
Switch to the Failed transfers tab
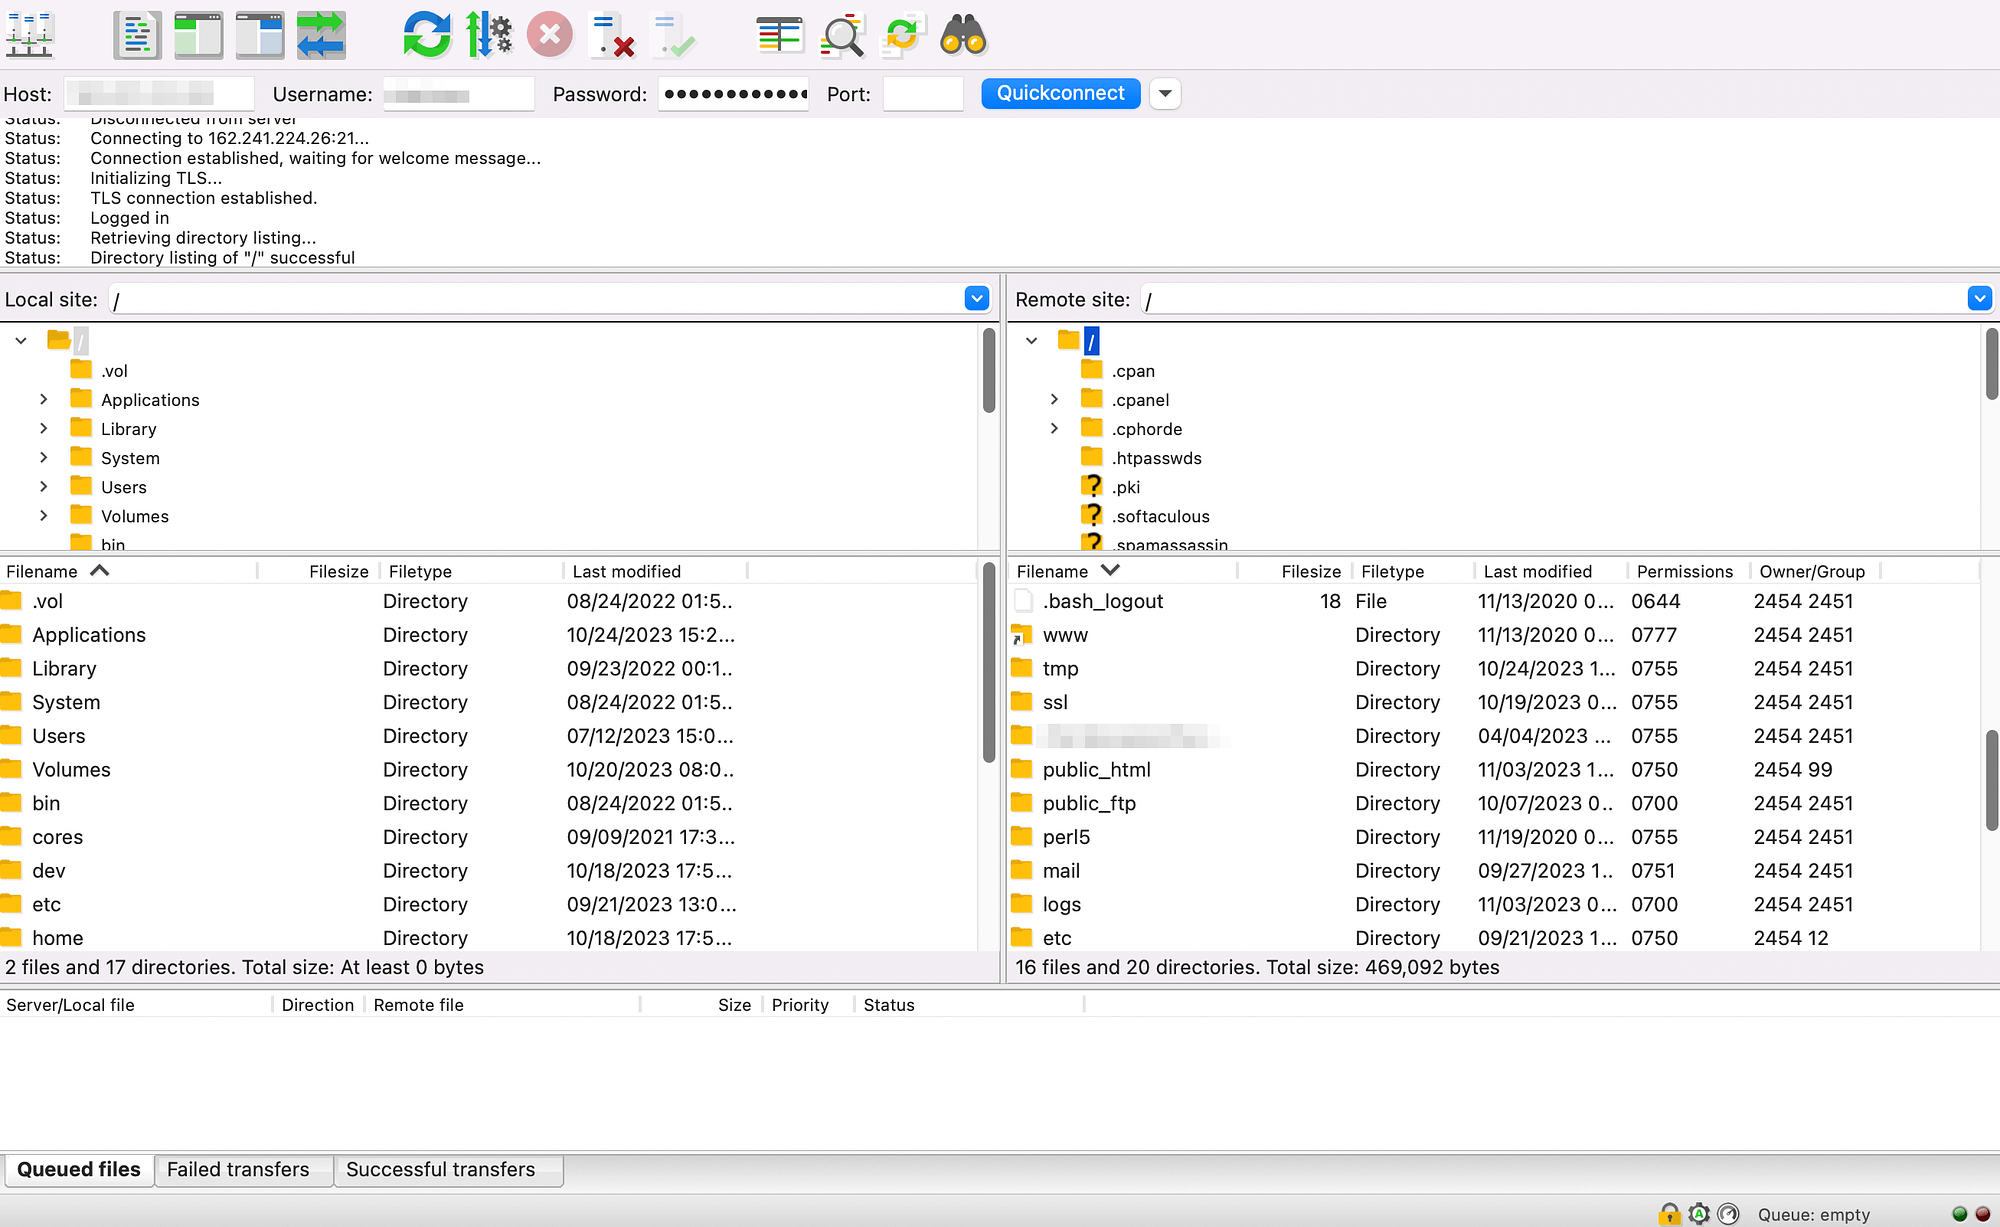(237, 1168)
